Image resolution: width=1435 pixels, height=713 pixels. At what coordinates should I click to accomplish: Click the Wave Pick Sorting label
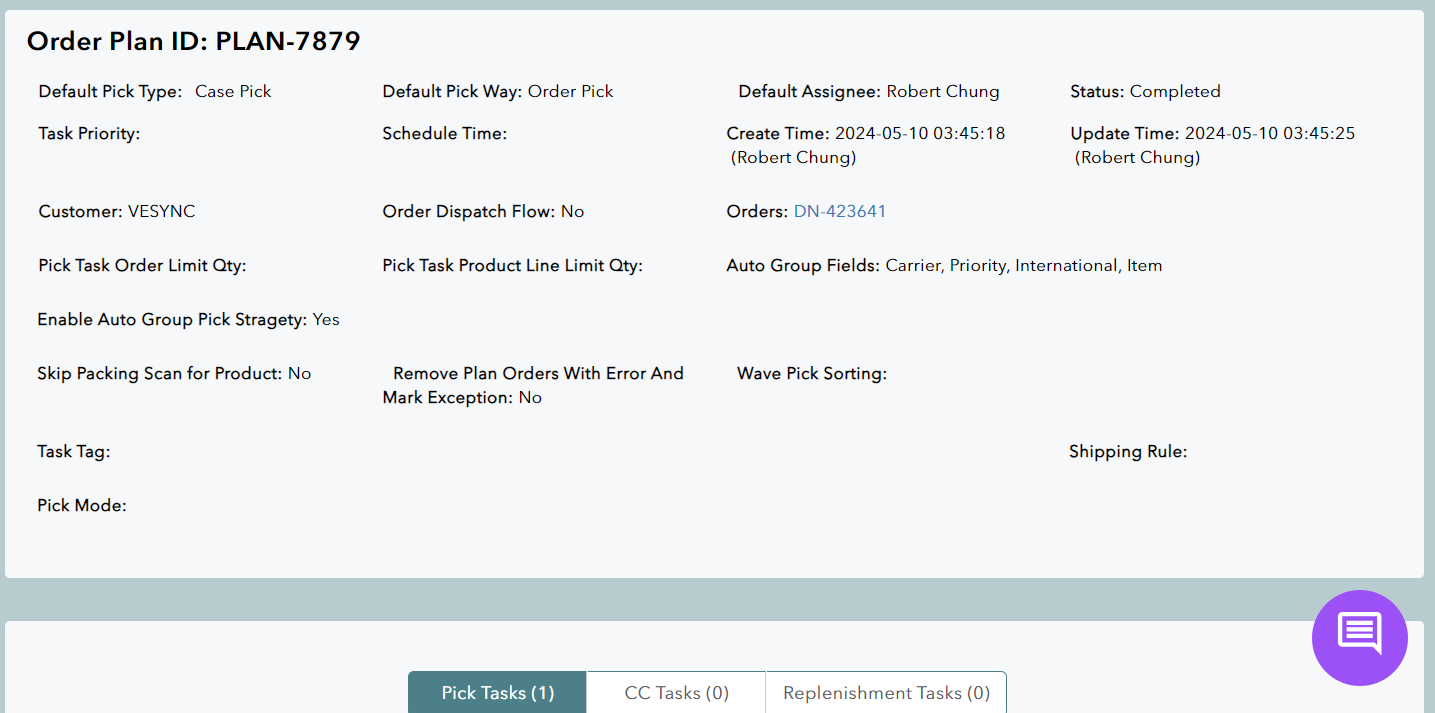coord(811,374)
